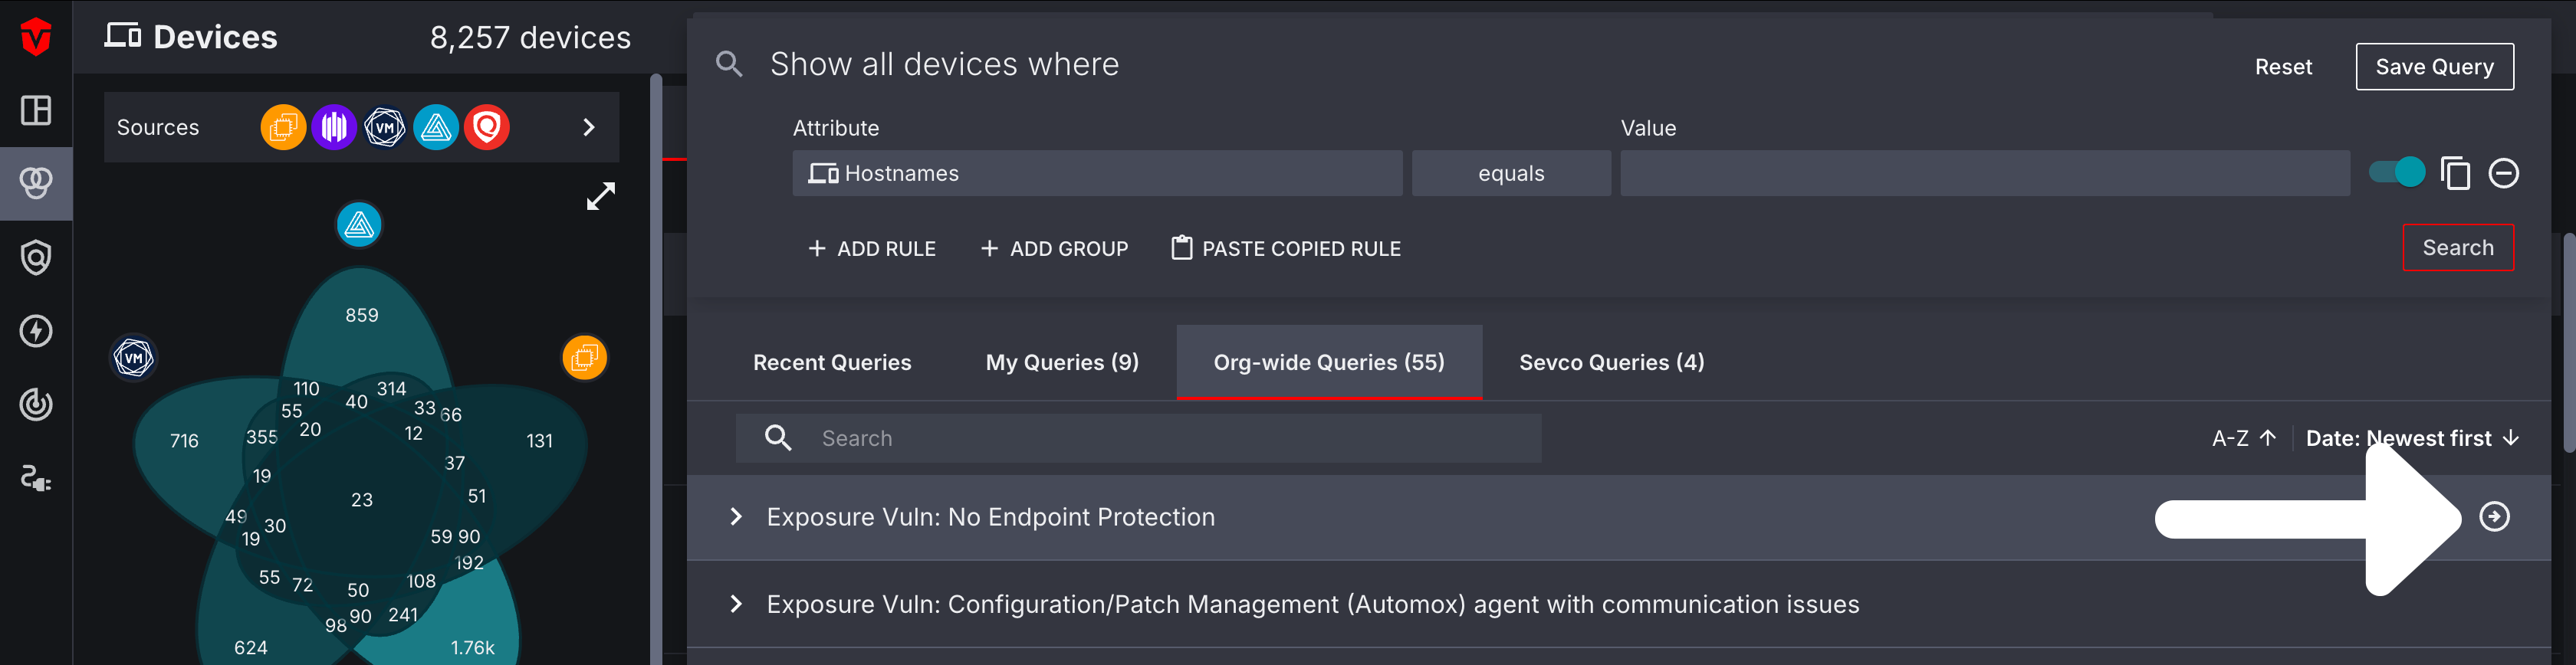This screenshot has width=2576, height=665.
Task: Switch to Recent Queries tab
Action: pyautogui.click(x=832, y=362)
